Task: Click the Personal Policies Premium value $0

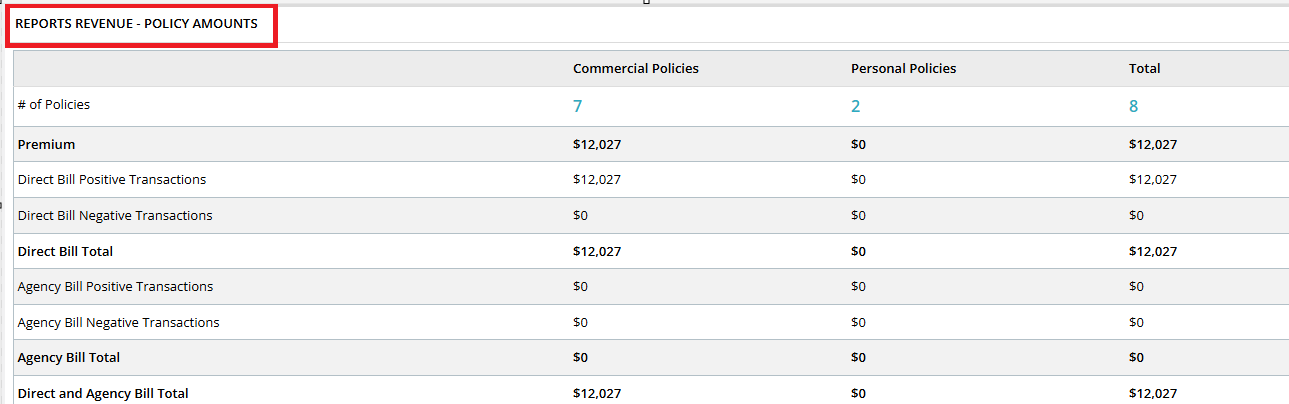Action: [858, 144]
